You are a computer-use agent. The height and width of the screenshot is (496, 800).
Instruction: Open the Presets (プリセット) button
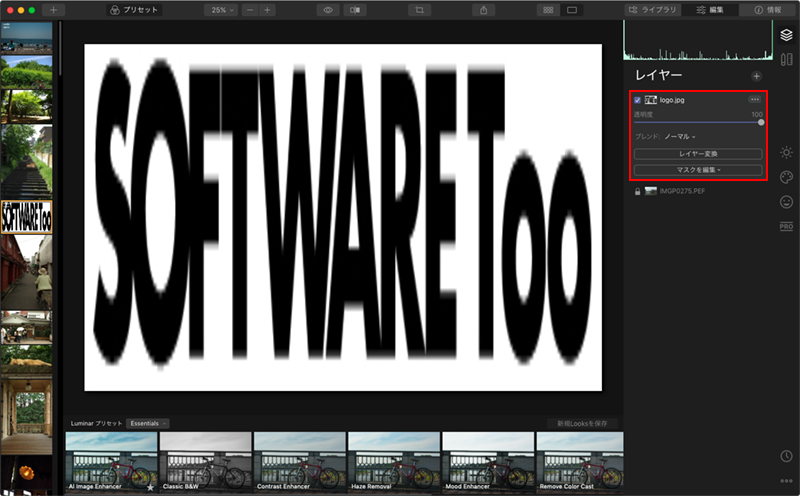[134, 10]
